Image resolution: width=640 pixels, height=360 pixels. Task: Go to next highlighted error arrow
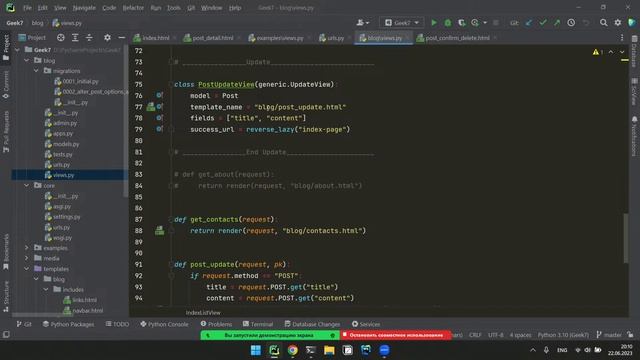(x=622, y=52)
